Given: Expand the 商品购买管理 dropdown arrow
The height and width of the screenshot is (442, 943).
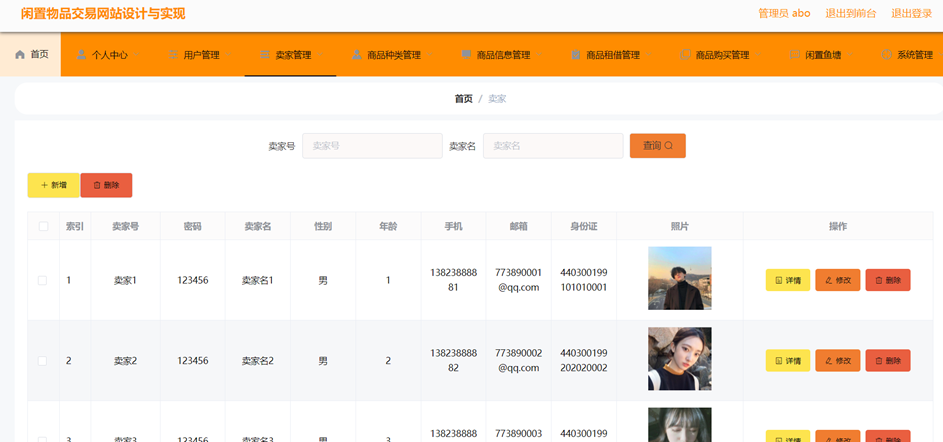Looking at the screenshot, I should coord(758,55).
